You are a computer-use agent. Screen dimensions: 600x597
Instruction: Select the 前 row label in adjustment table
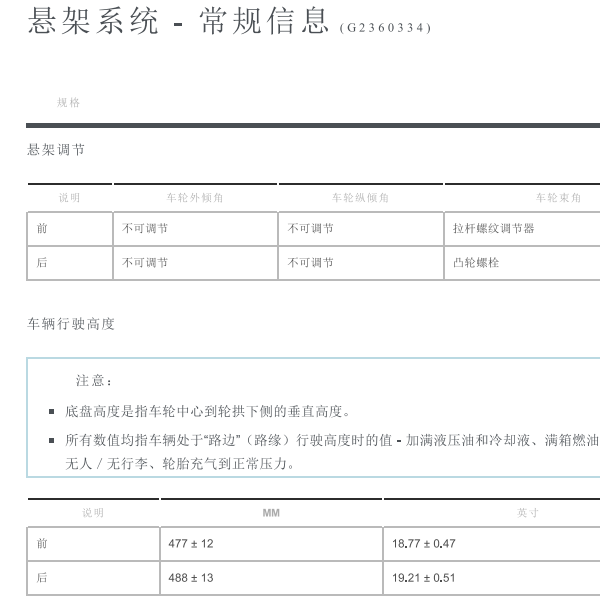click(42, 228)
